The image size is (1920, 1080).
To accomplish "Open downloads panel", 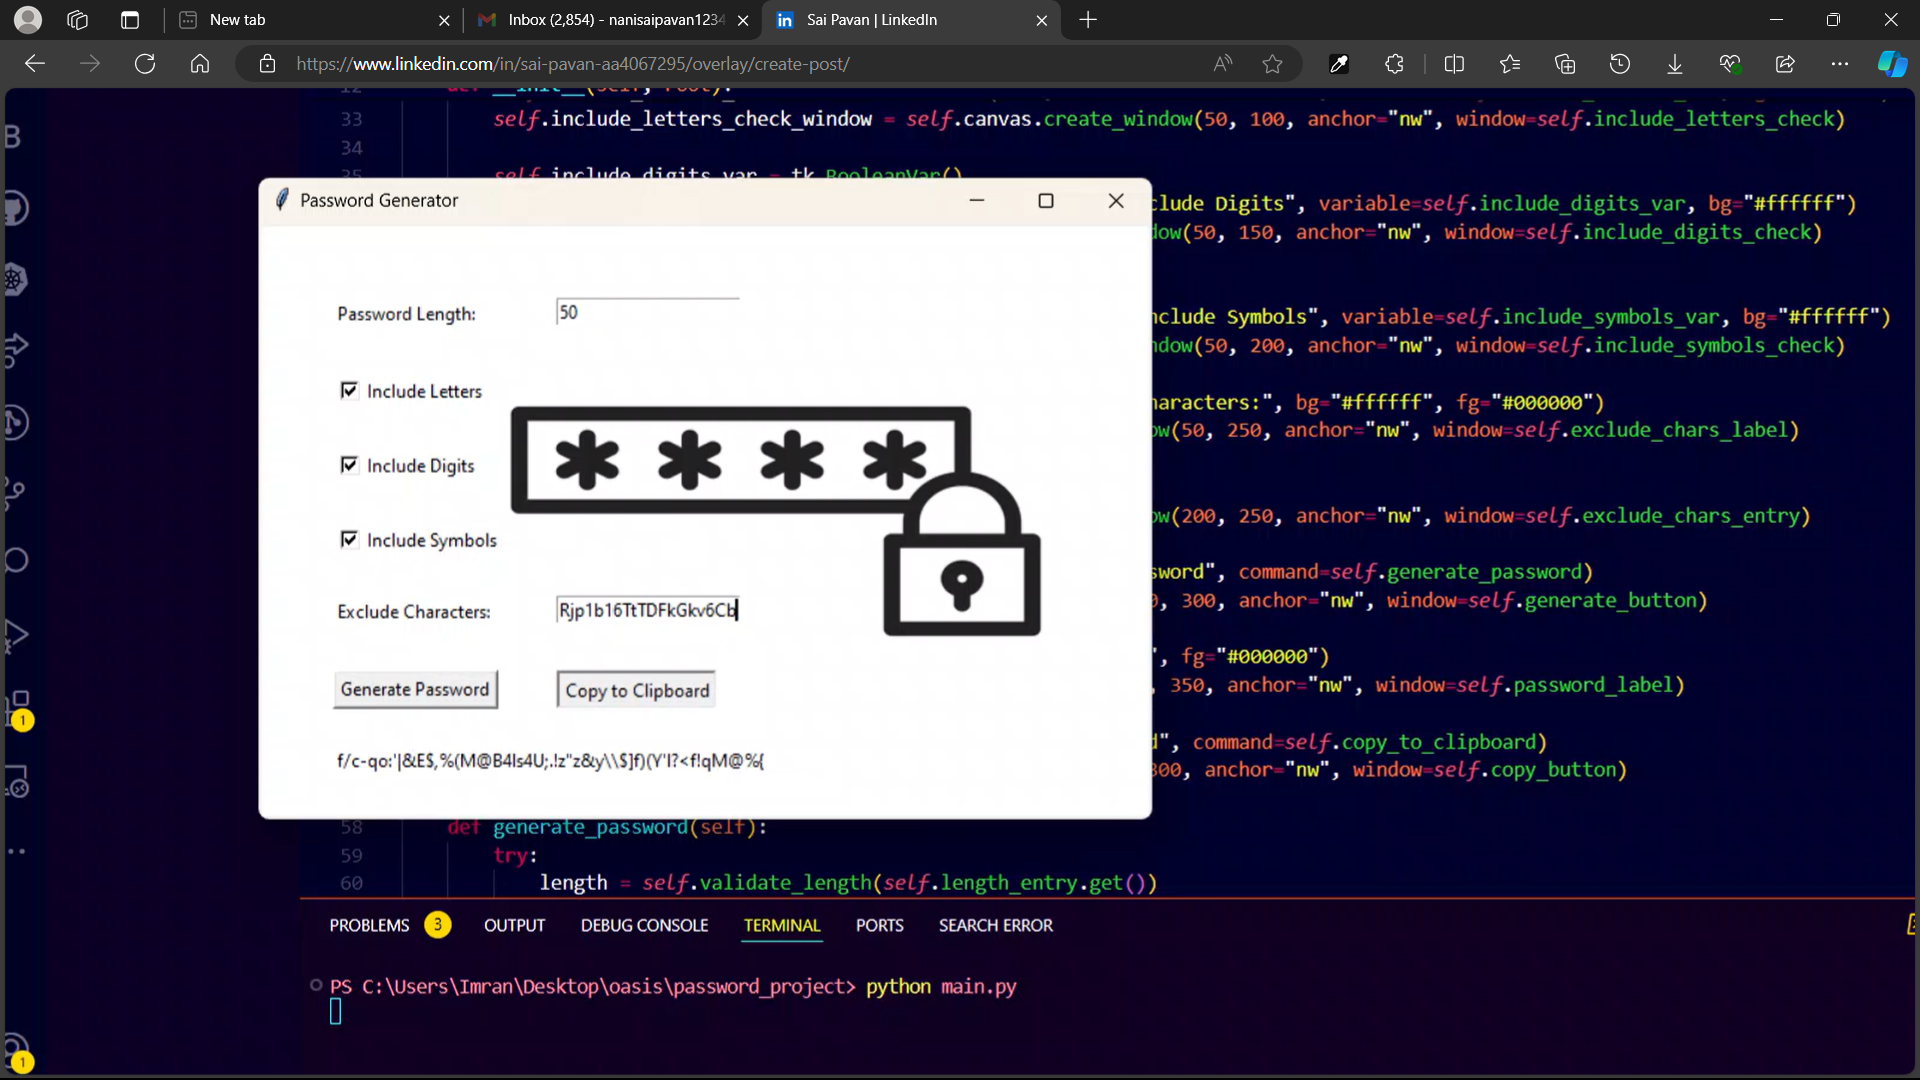I will [x=1675, y=64].
